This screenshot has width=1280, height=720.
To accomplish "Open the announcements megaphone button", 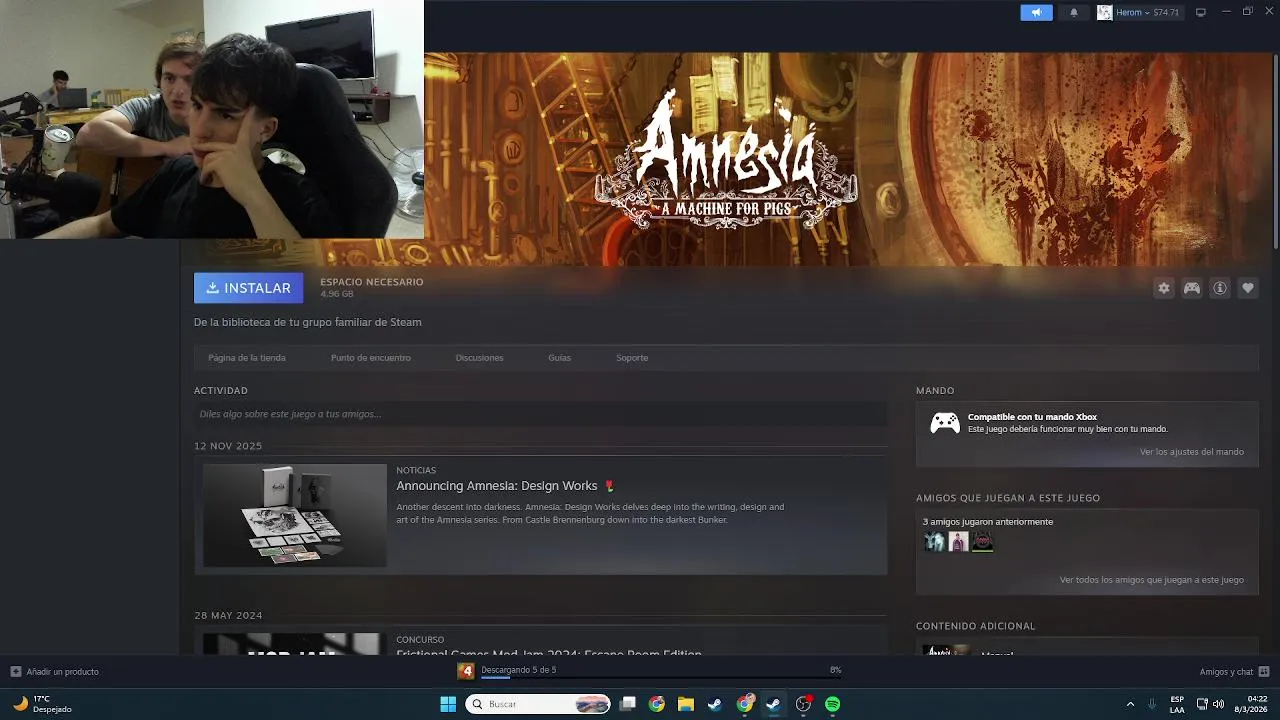I will (x=1036, y=12).
